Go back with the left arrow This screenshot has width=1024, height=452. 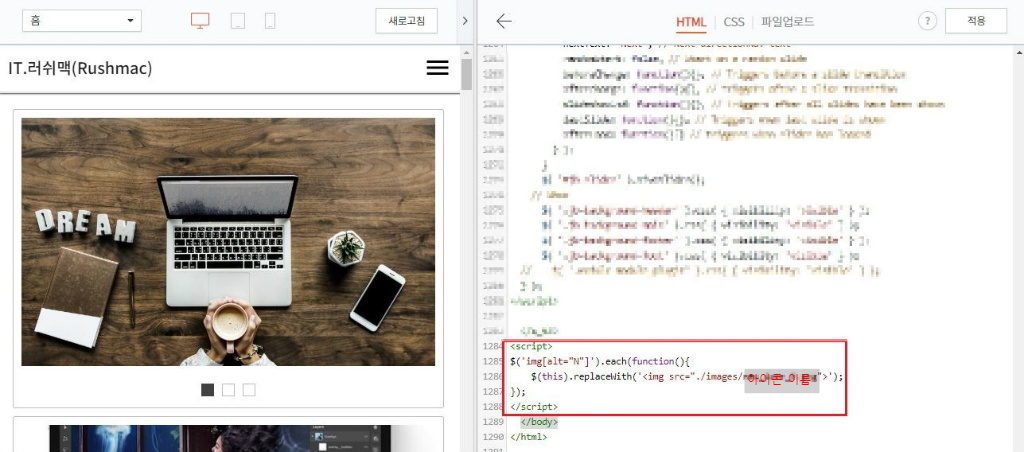[504, 21]
